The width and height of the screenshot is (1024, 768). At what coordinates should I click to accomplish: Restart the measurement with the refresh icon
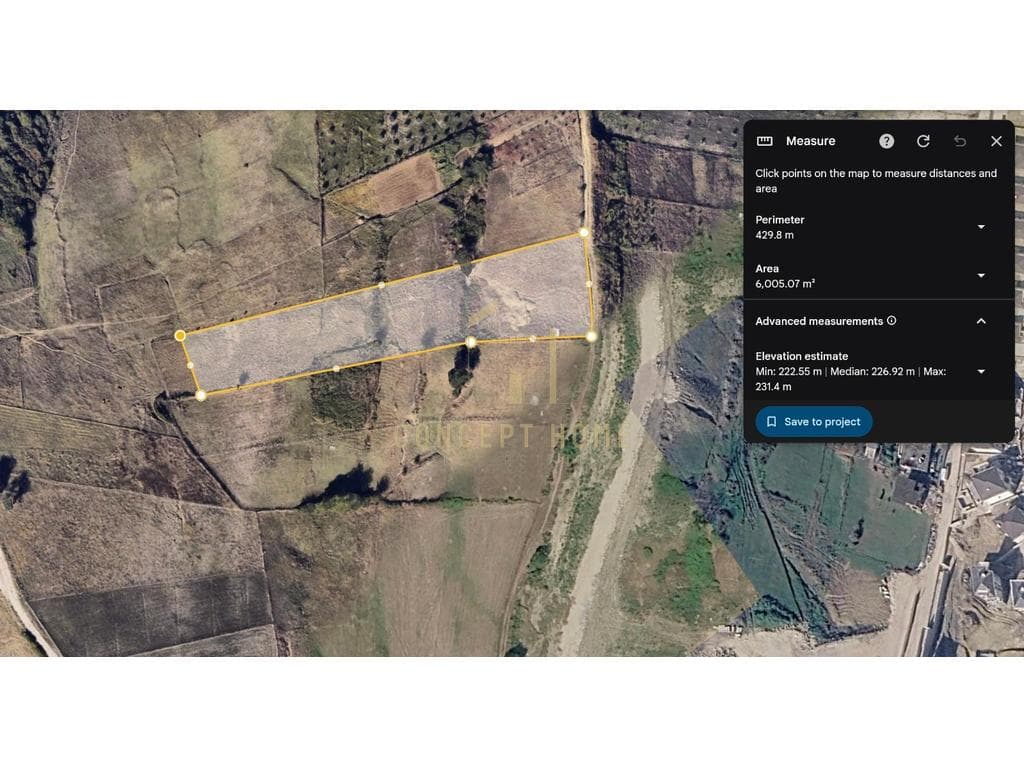click(923, 141)
